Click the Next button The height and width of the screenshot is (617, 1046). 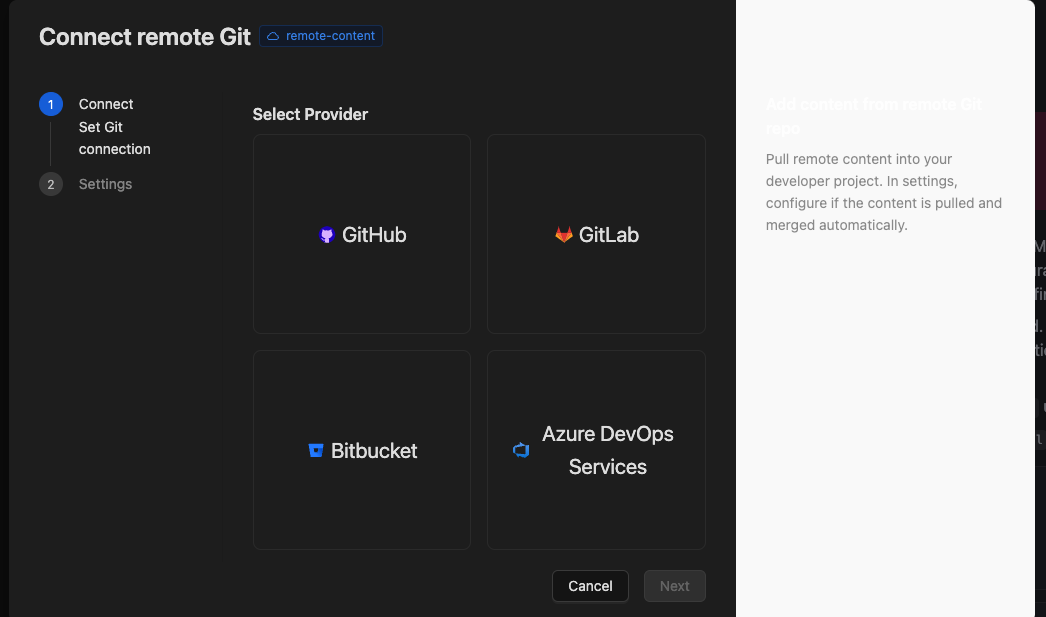pyautogui.click(x=674, y=586)
